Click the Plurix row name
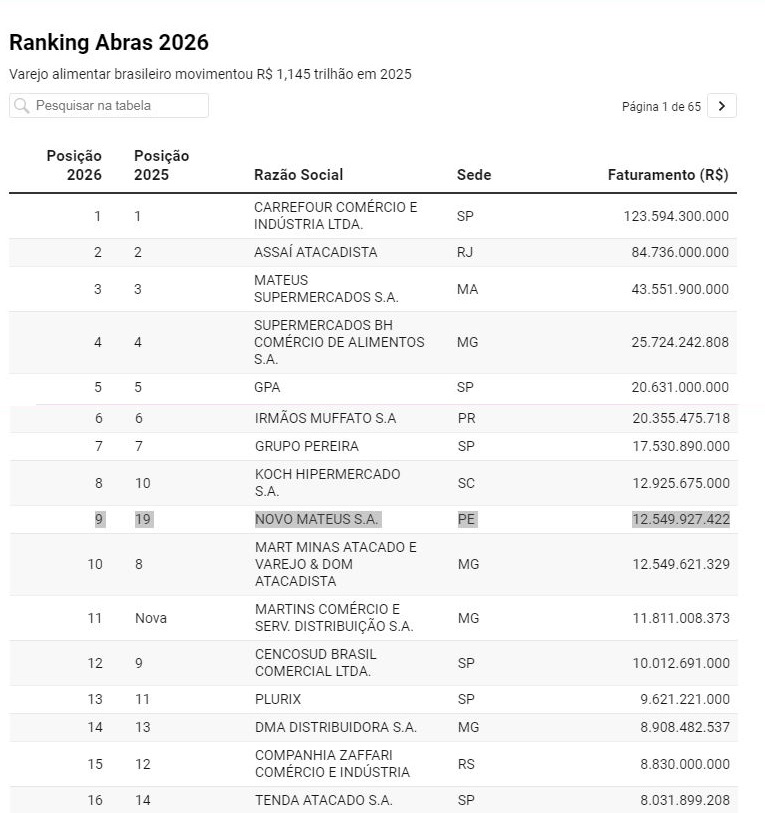This screenshot has width=765, height=813. 277,699
